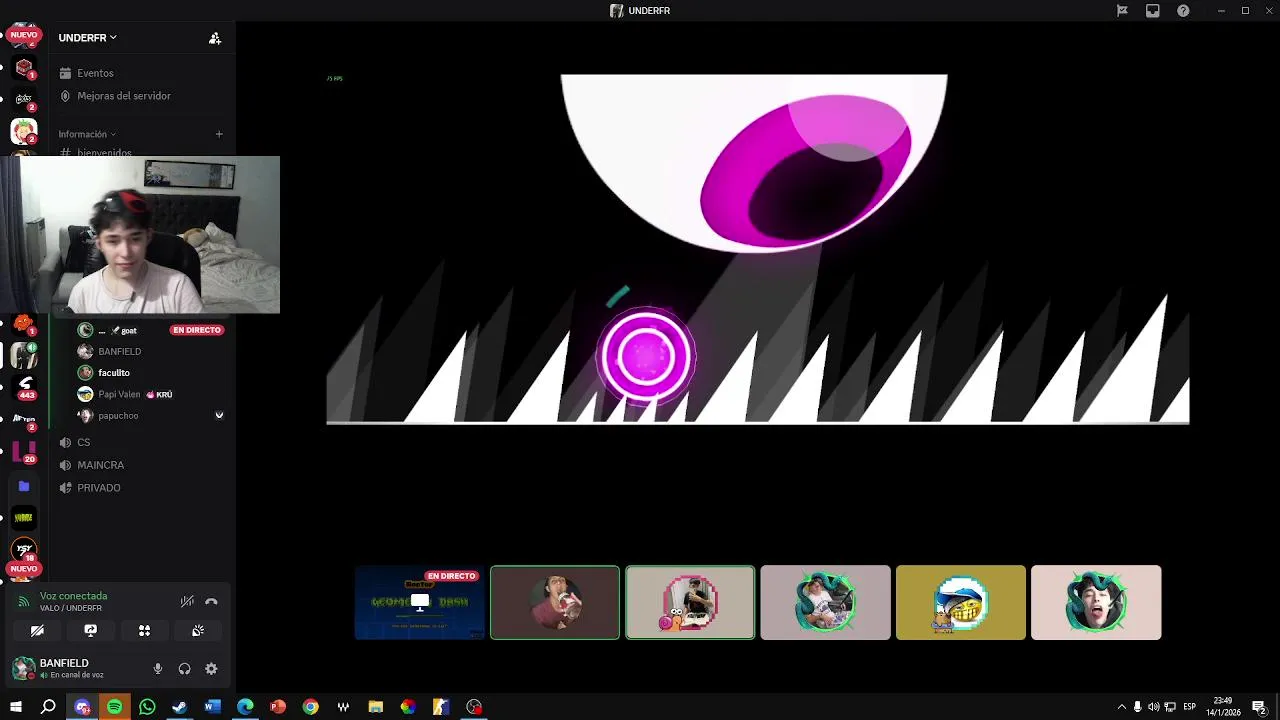Select Papi Valen in the voice list
1280x720 pixels.
point(118,394)
